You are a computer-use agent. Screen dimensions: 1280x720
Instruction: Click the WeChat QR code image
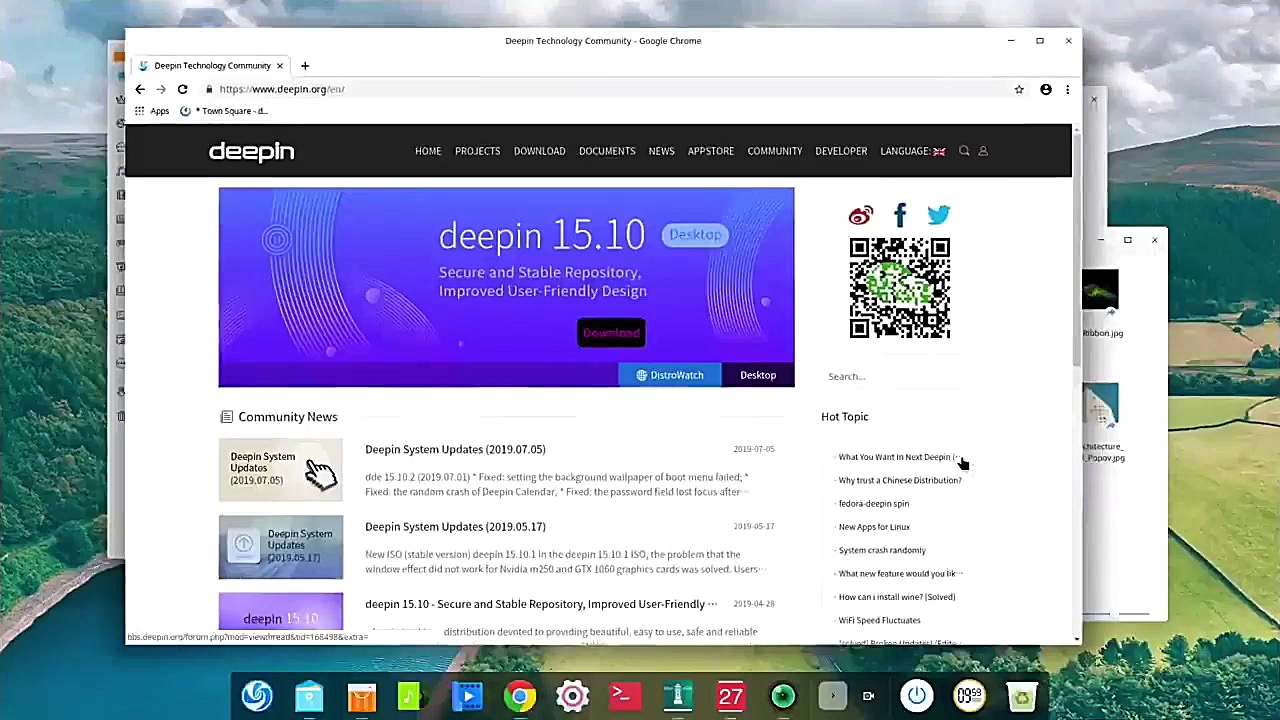(x=900, y=289)
